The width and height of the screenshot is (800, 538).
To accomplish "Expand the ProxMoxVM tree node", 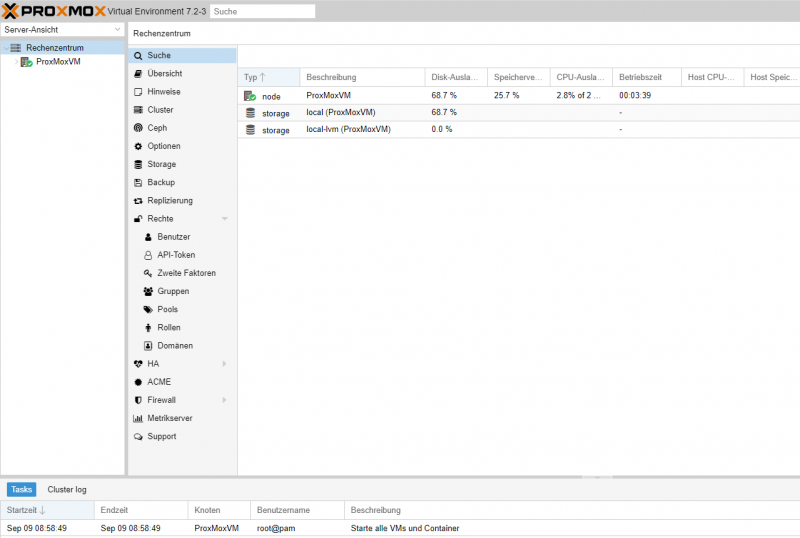I will 16,62.
